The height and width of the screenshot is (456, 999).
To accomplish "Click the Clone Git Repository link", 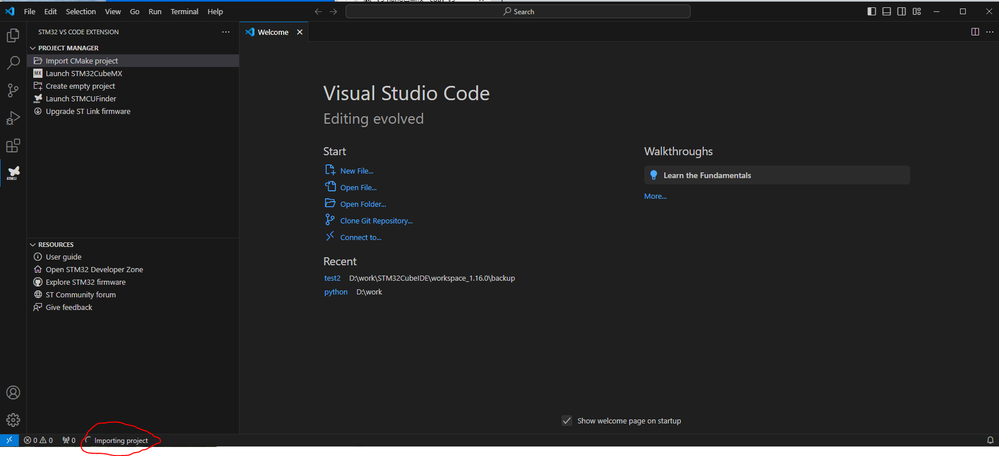I will 376,221.
